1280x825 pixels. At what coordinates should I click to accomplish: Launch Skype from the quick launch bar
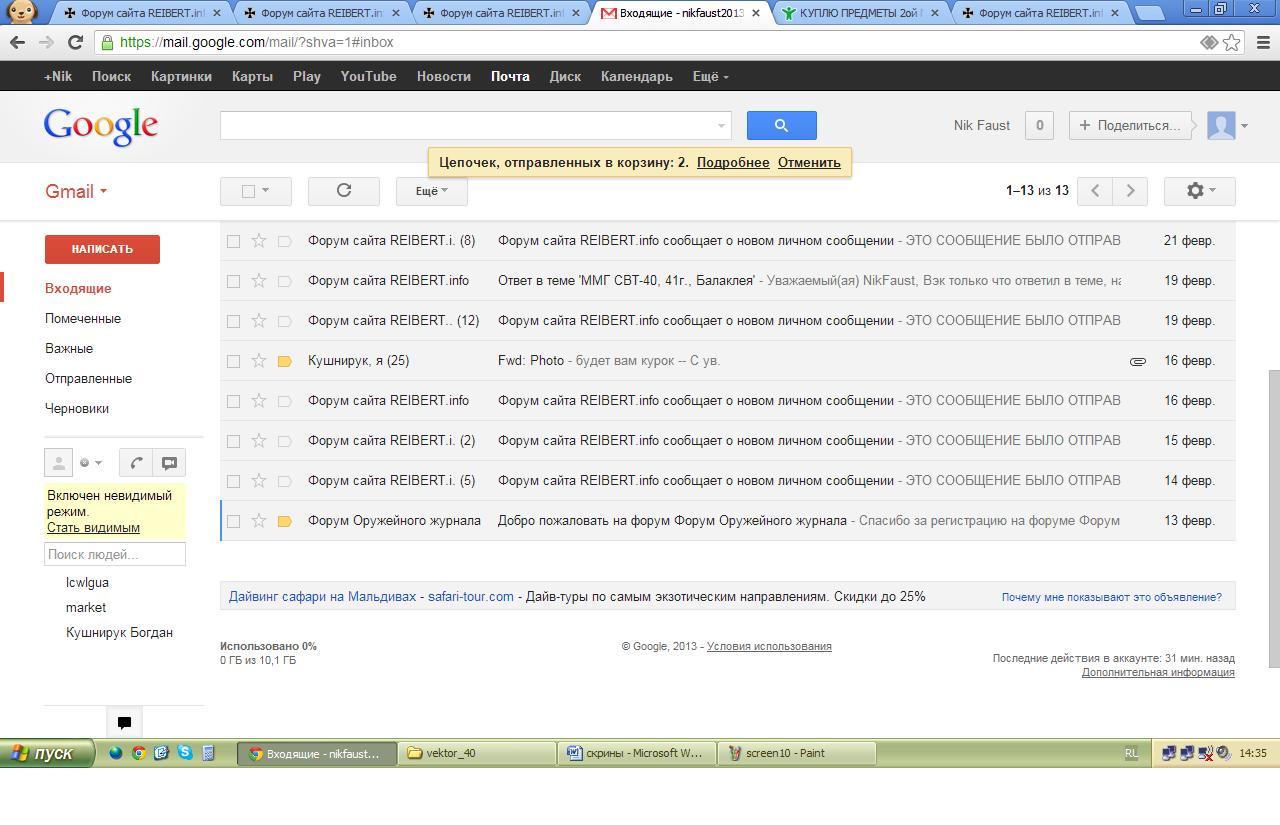click(185, 753)
